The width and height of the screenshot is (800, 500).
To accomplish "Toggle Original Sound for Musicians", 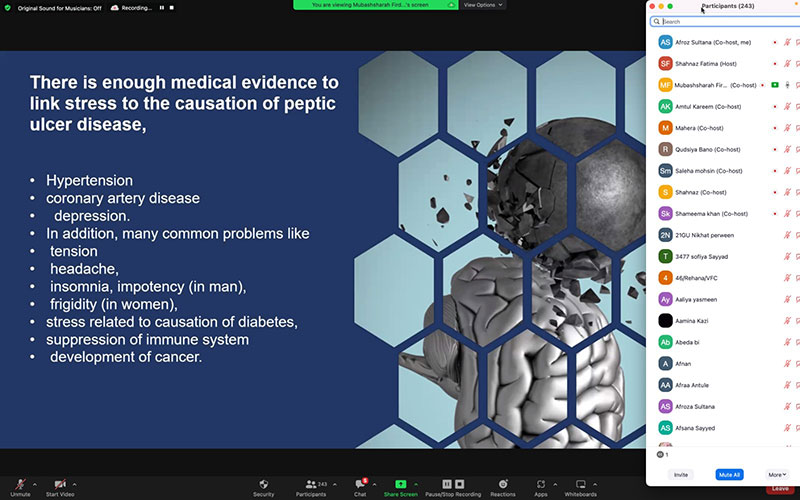I will (59, 8).
